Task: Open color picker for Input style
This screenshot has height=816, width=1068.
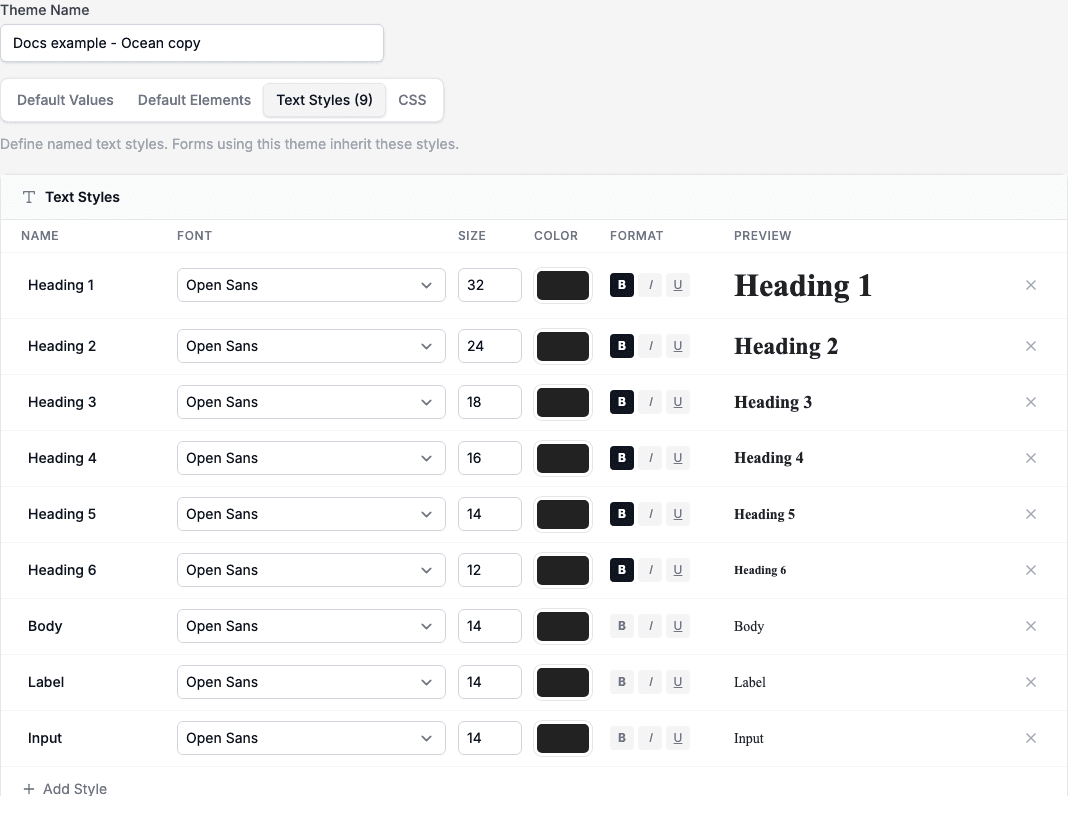Action: pos(563,738)
